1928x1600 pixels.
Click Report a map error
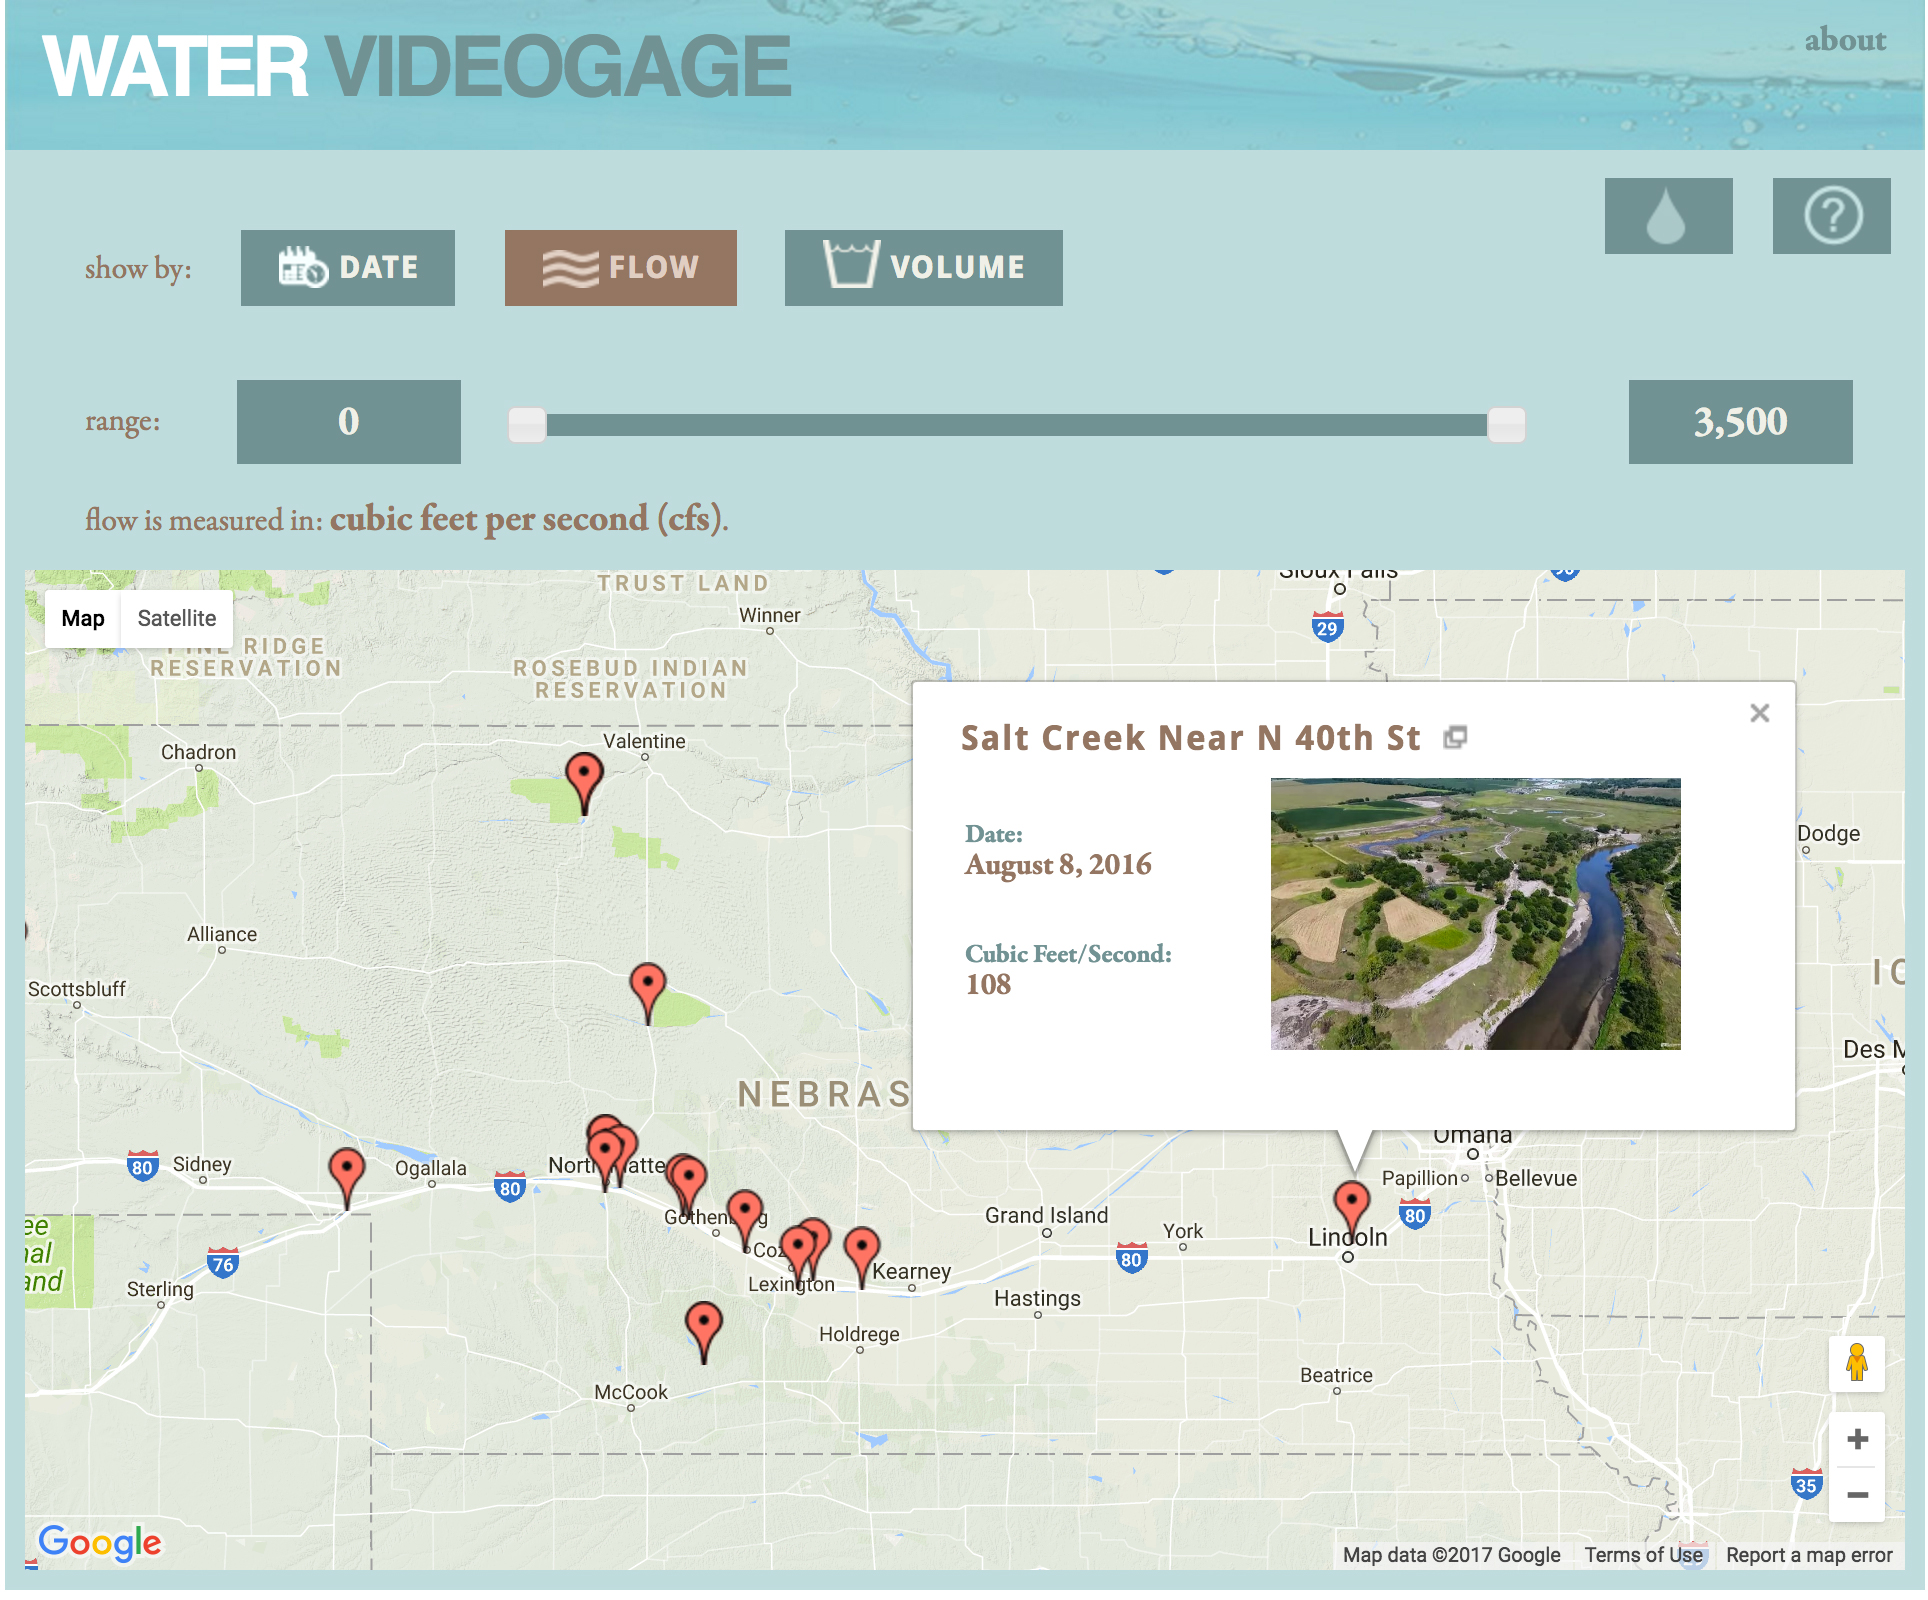[x=1809, y=1555]
